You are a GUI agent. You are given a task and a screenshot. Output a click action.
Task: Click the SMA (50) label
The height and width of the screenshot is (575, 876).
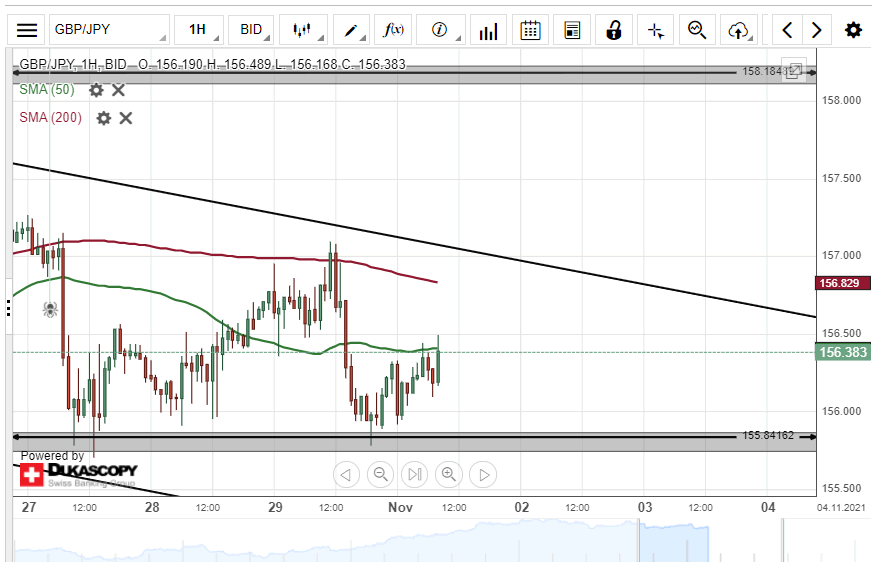47,89
